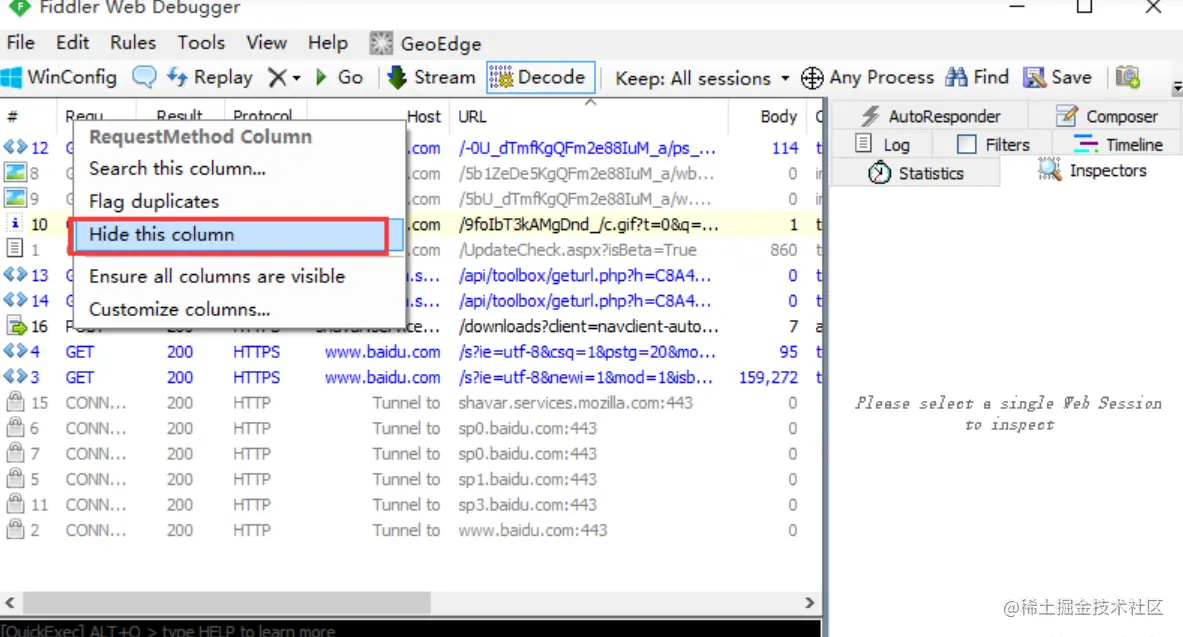1183x637 pixels.
Task: Select image session 8 icon
Action: pyautogui.click(x=15, y=173)
